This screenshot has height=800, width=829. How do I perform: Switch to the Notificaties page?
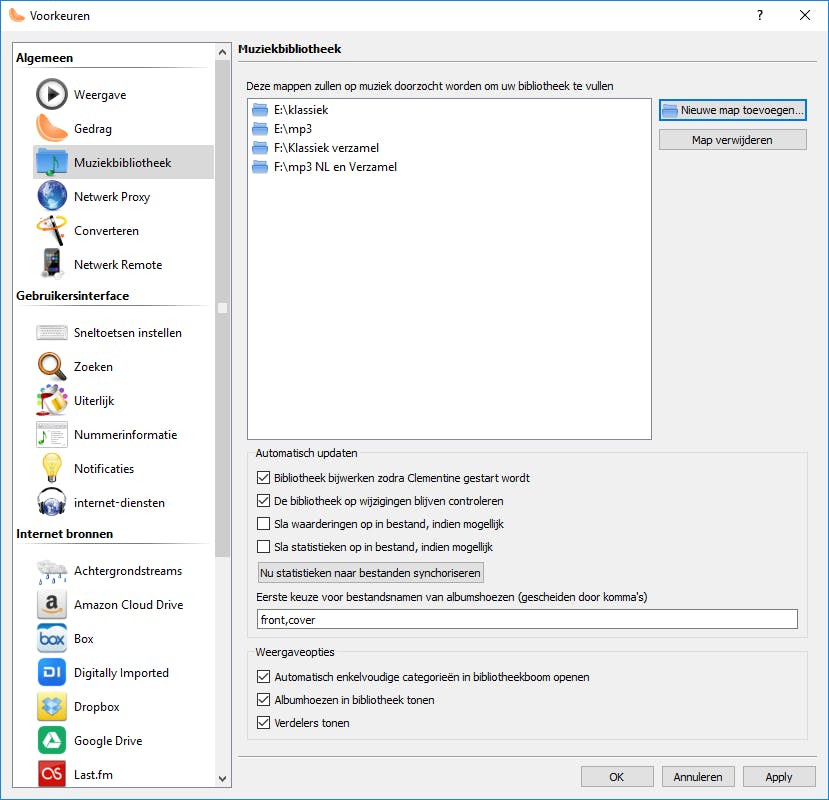tap(124, 468)
